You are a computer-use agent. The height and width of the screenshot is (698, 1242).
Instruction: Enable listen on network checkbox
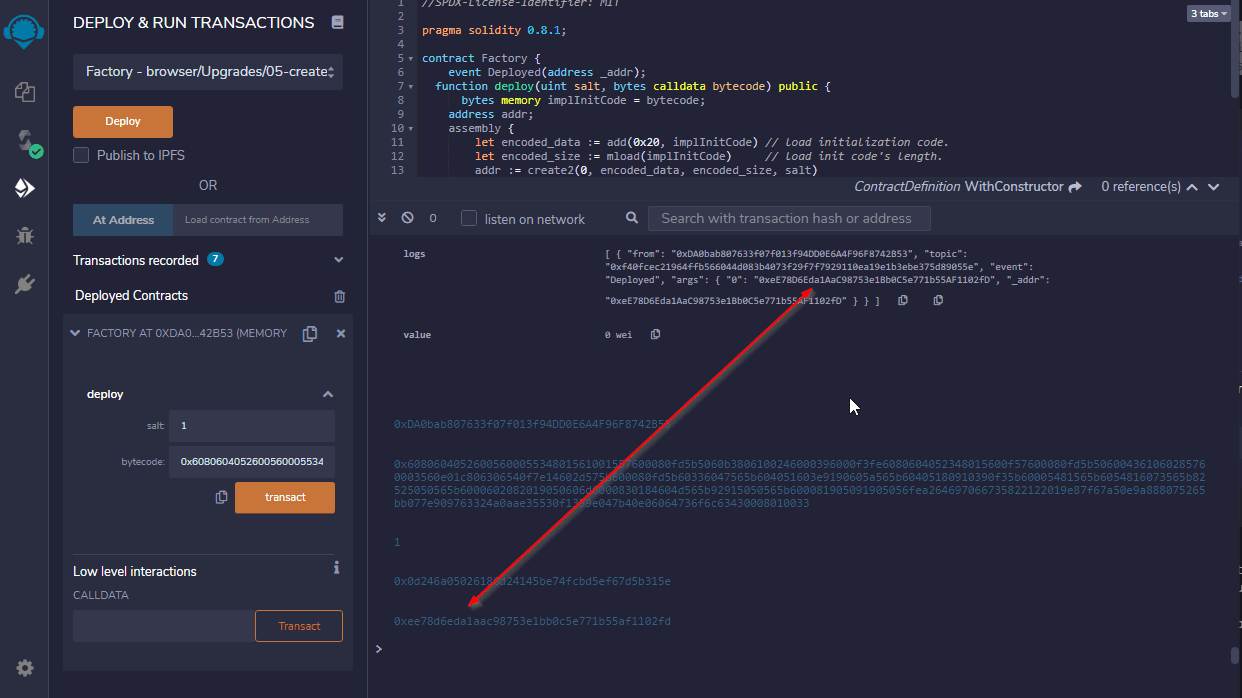pos(469,218)
